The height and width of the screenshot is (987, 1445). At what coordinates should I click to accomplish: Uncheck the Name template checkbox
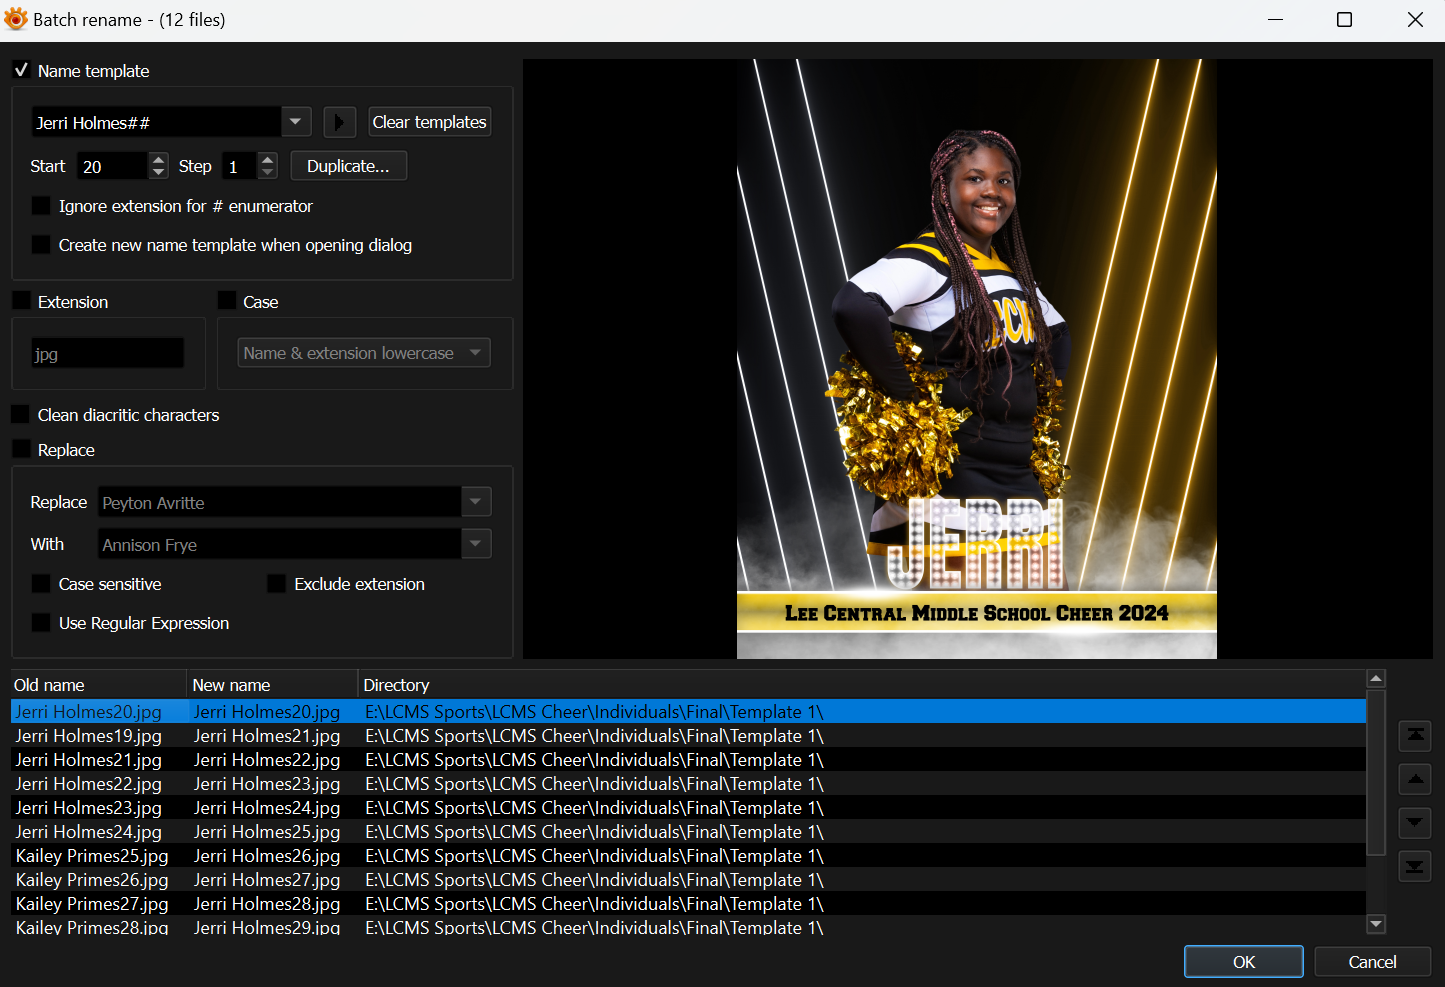[21, 70]
